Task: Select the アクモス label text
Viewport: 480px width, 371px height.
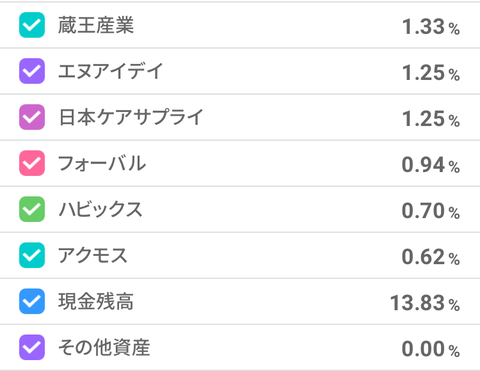Action: click(93, 255)
